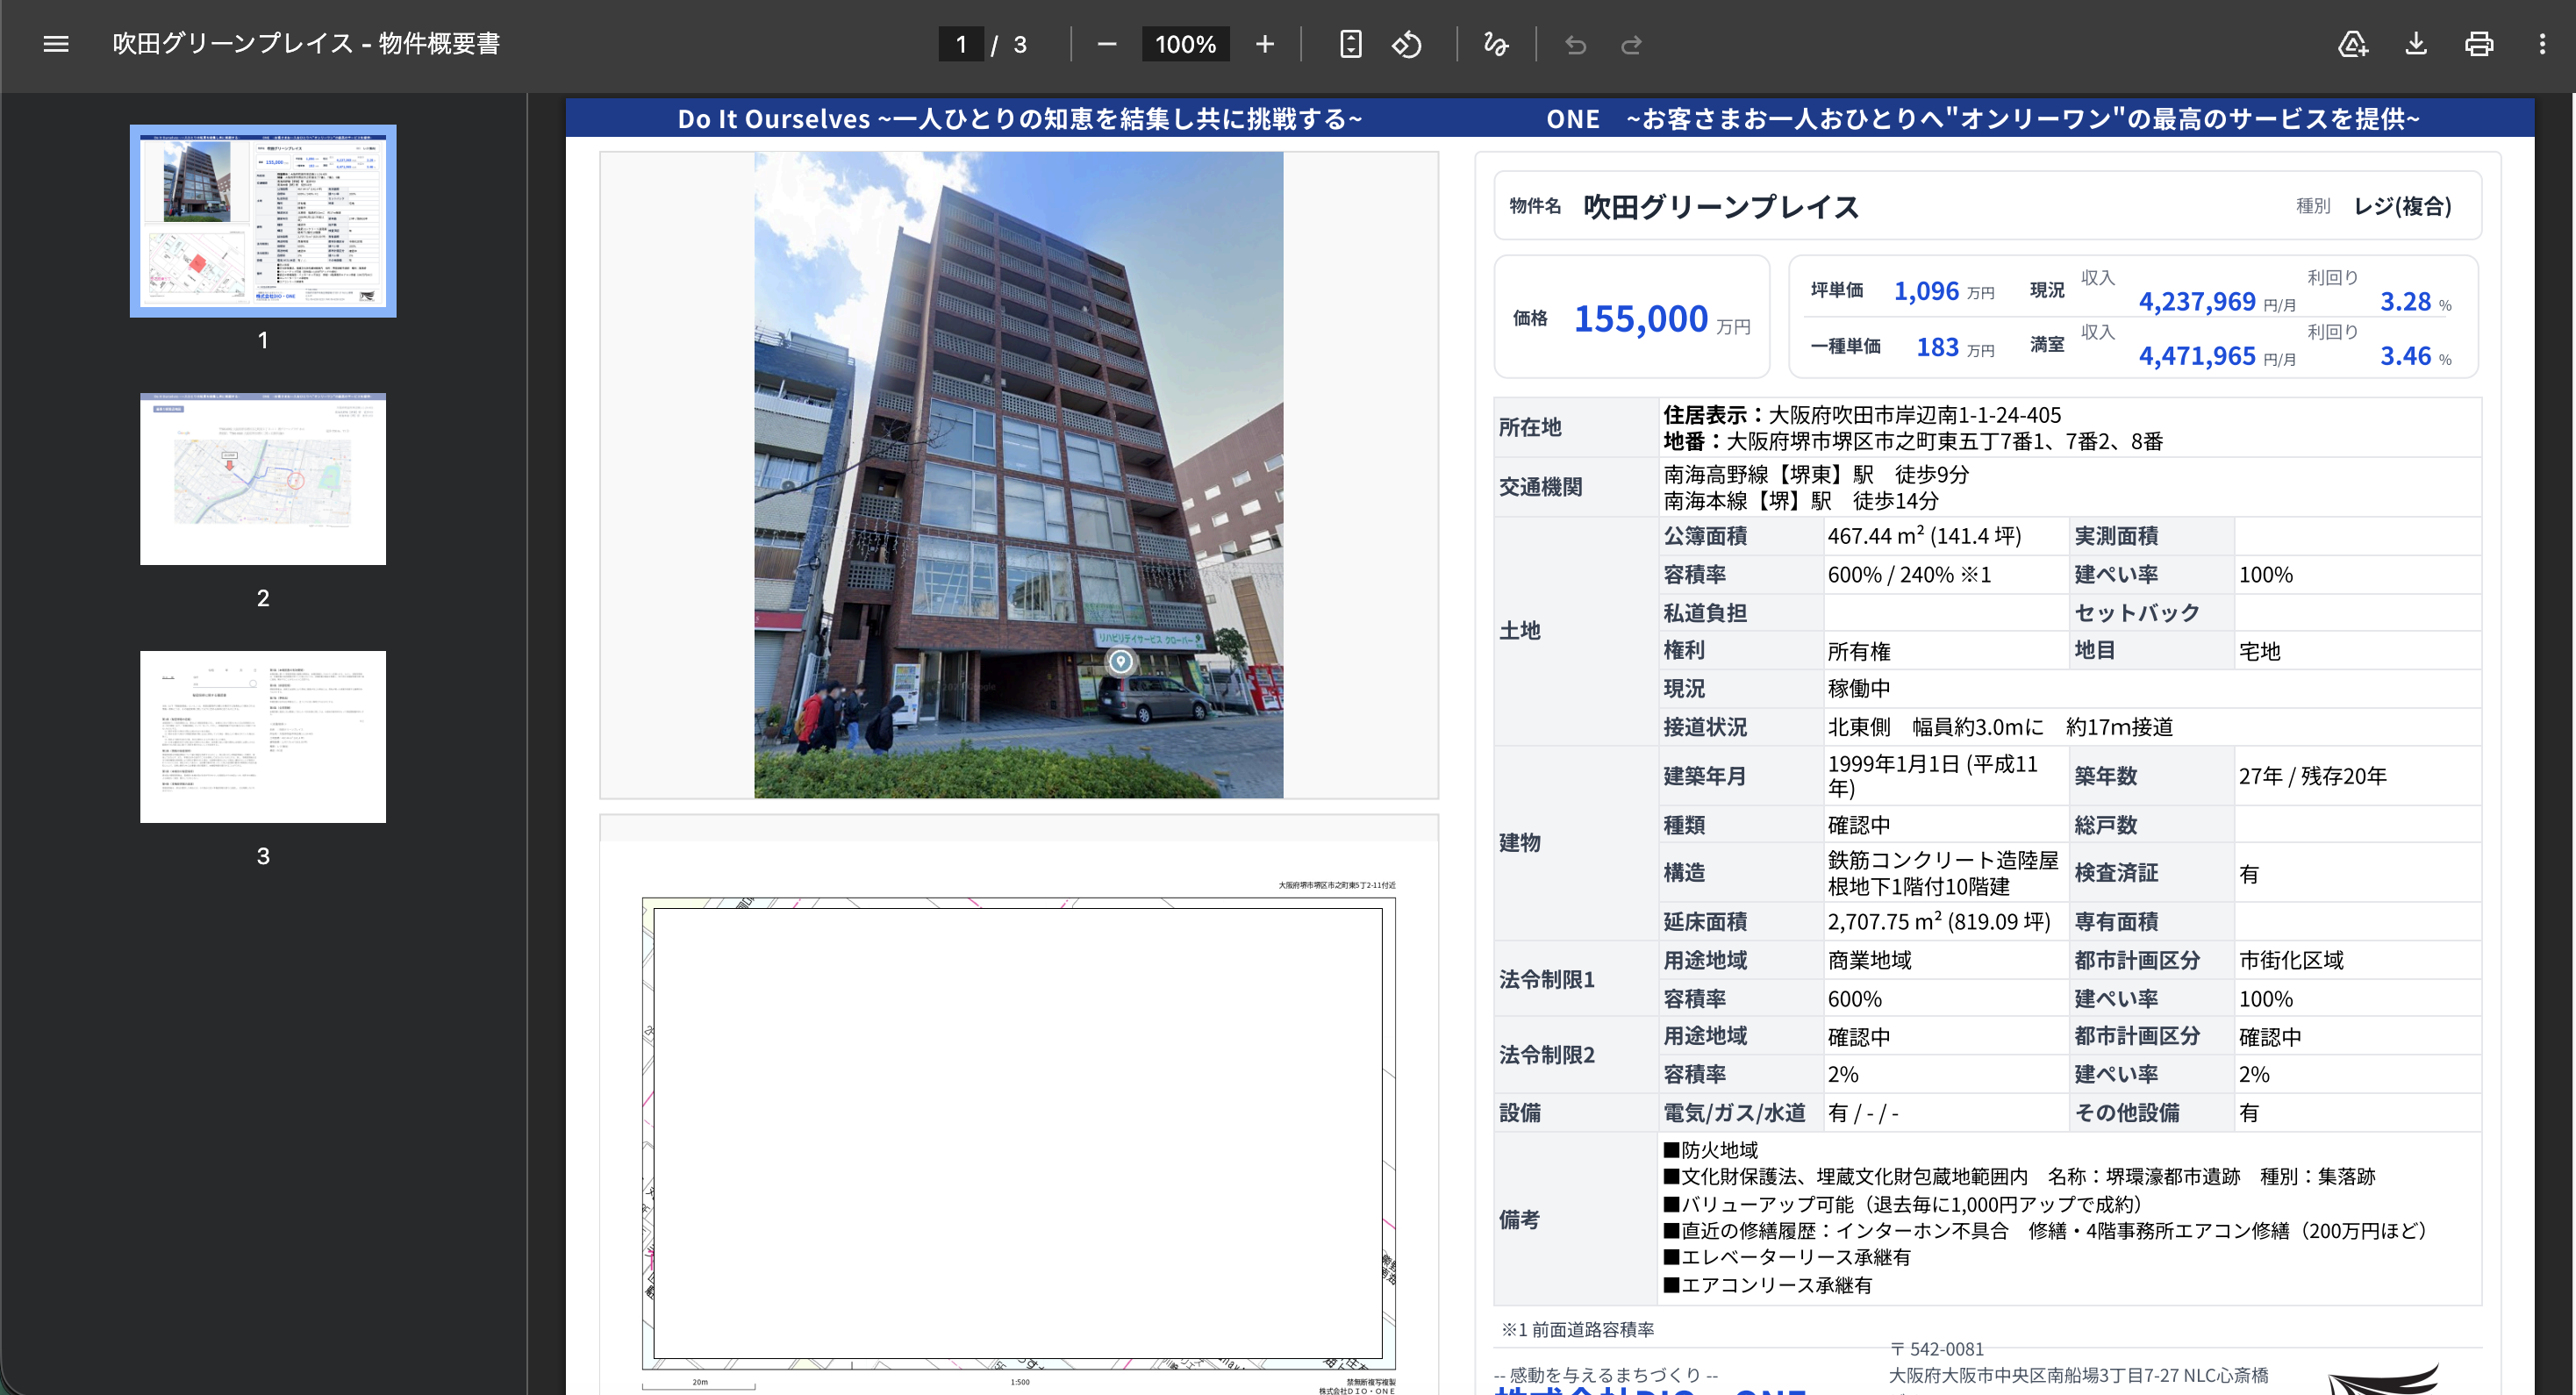
Task: Click the utilities value 有 / - / -
Action: click(1863, 1113)
